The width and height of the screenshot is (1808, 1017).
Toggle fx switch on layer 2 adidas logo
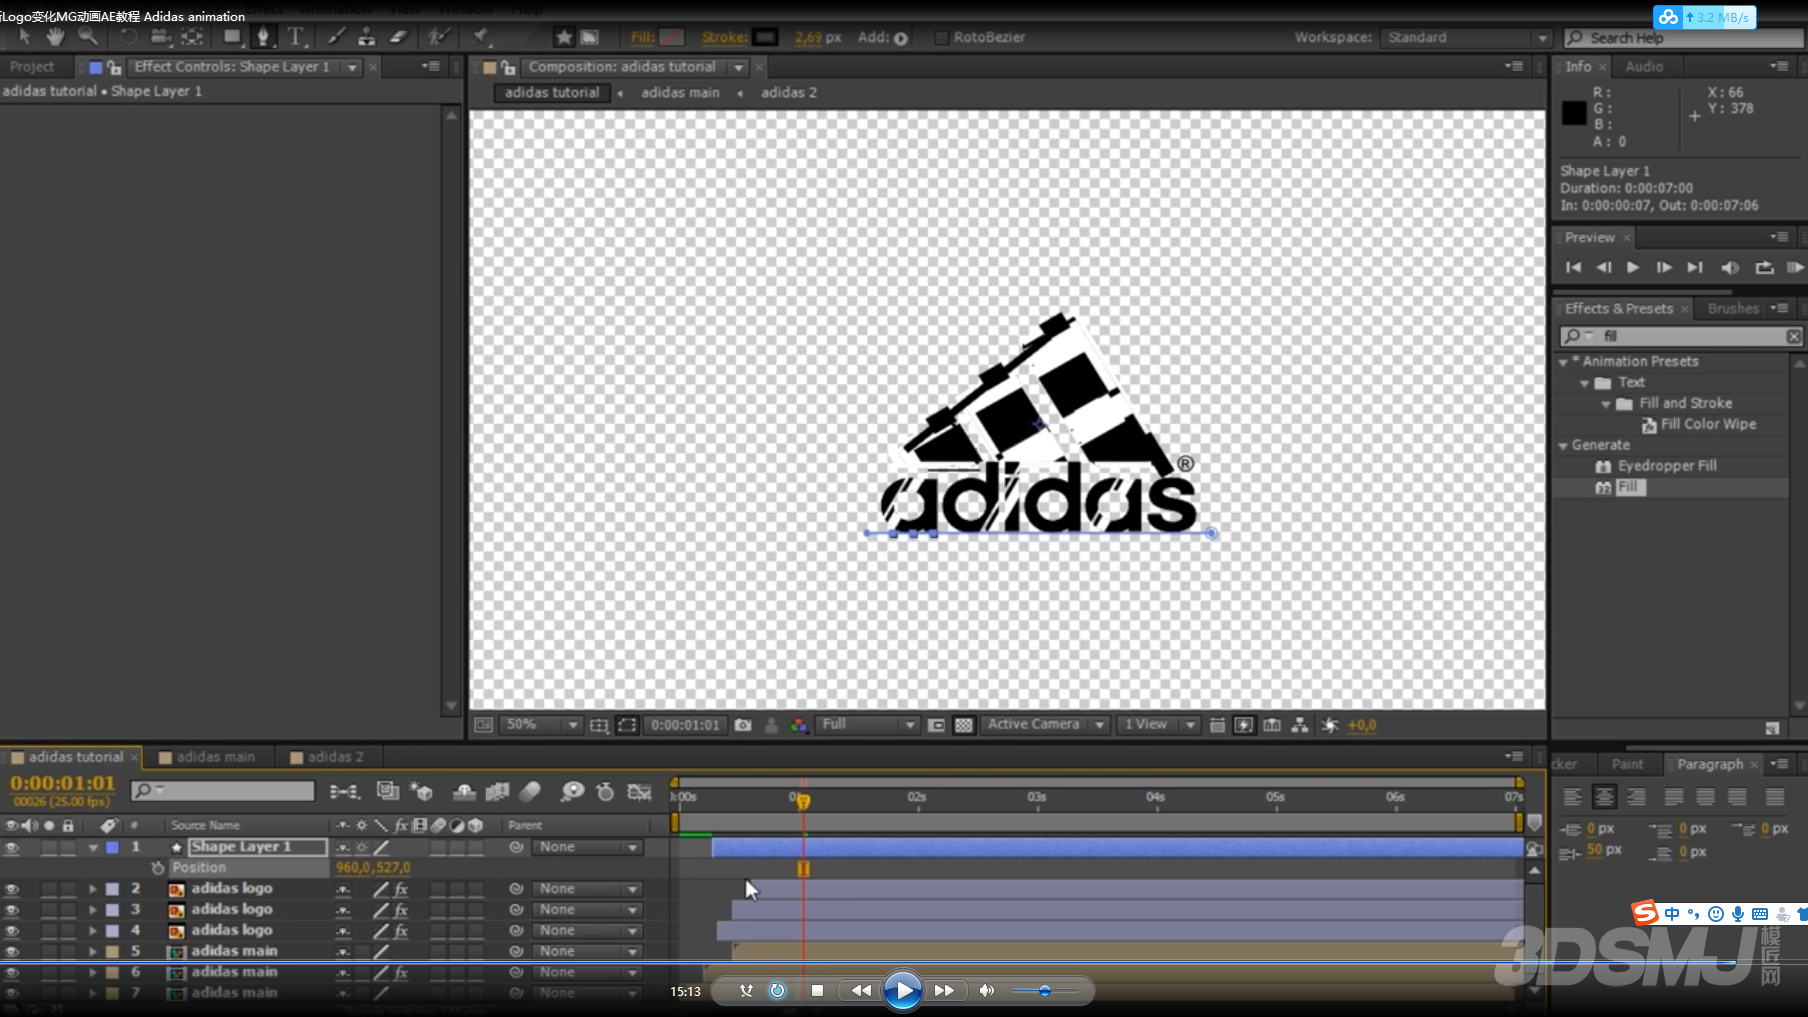[x=401, y=889]
